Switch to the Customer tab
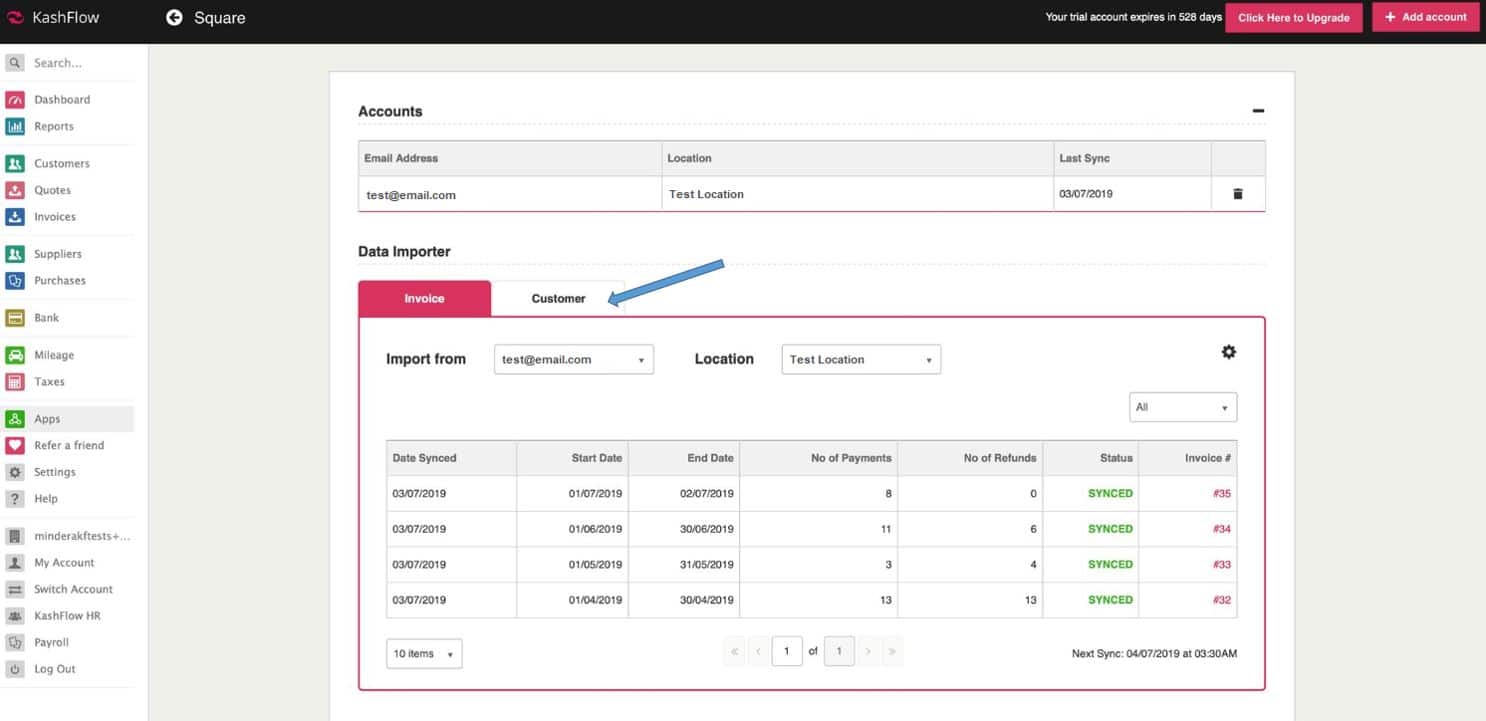1486x721 pixels. pyautogui.click(x=558, y=299)
